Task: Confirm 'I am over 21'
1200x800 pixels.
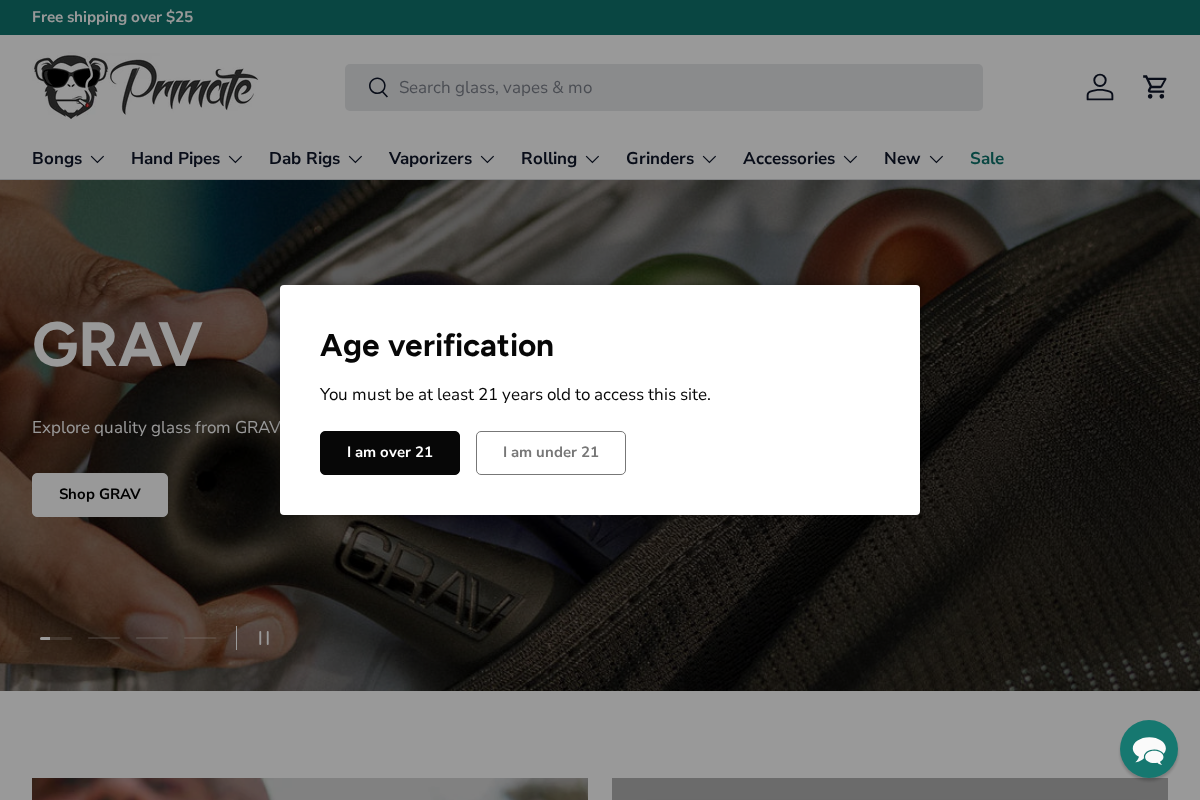Action: click(390, 453)
